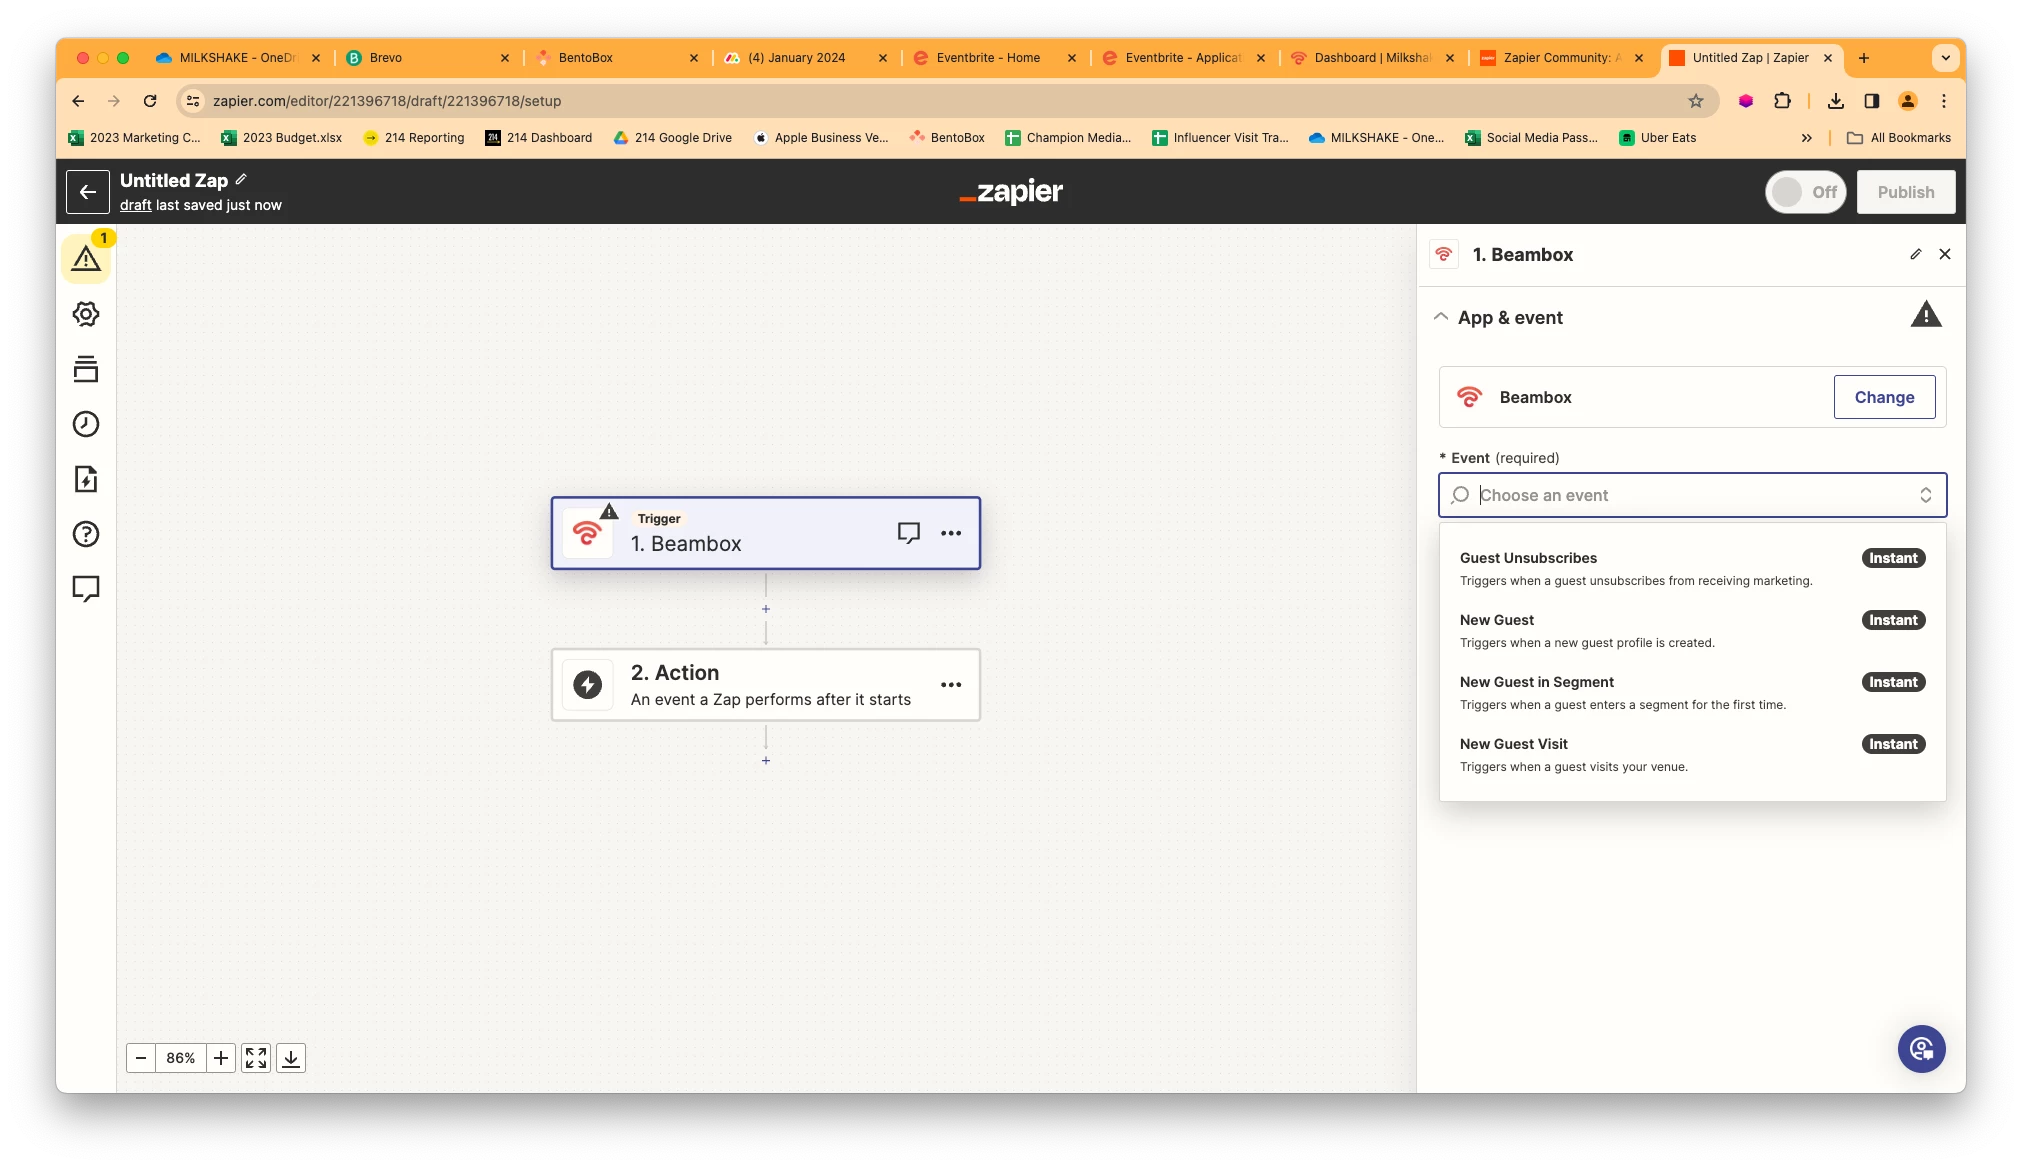Open Zap details file icon in sidebar
Viewport: 2022px width, 1167px height.
(86, 479)
